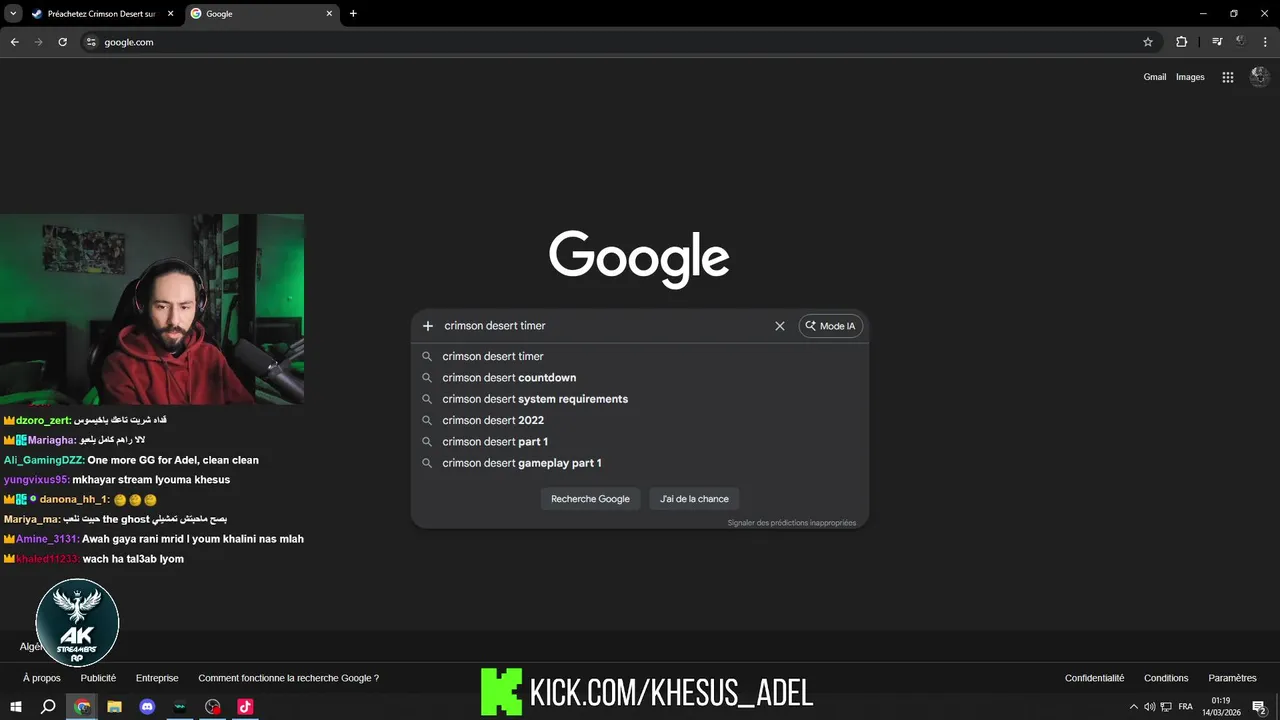Click chat message from Ali_GamingDZZ
The image size is (1280, 720).
click(x=131, y=460)
